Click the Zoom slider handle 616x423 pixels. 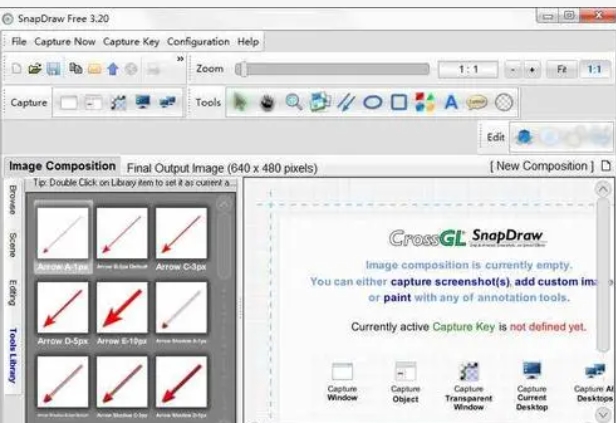pos(242,69)
